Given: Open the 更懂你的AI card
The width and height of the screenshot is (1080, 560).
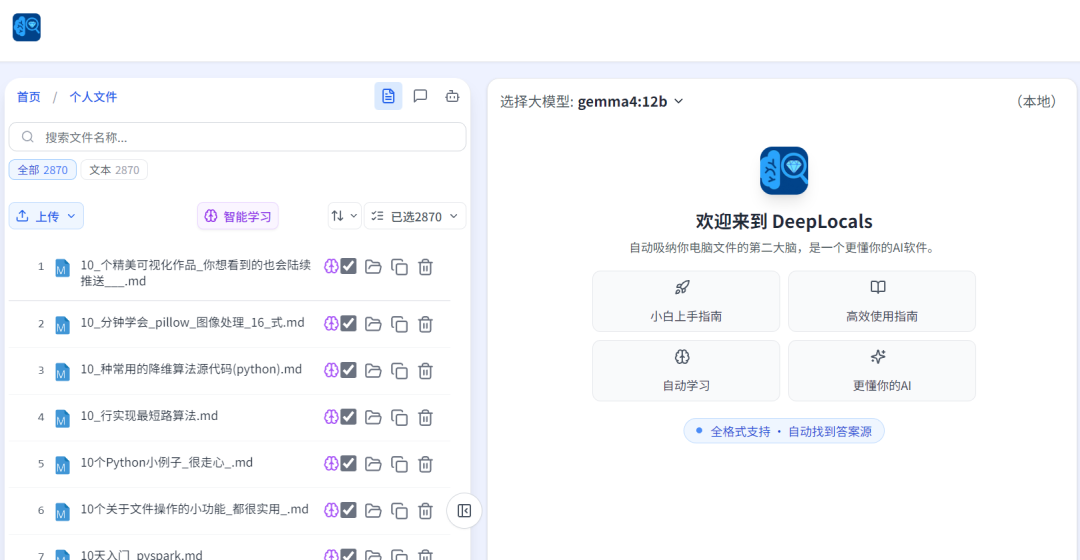Looking at the screenshot, I should coord(882,371).
